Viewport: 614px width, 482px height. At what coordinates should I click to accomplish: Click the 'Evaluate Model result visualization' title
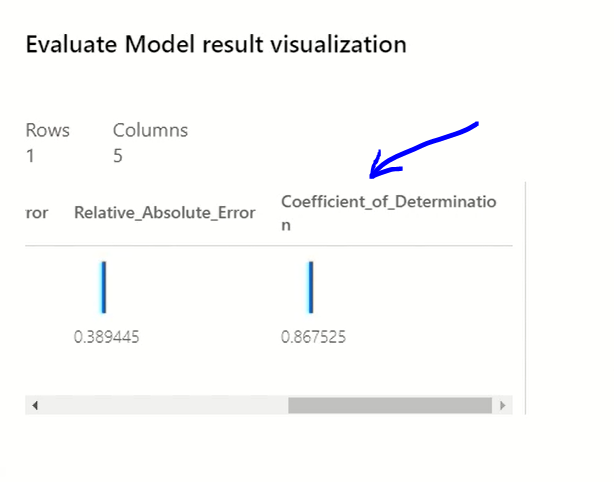[x=216, y=44]
